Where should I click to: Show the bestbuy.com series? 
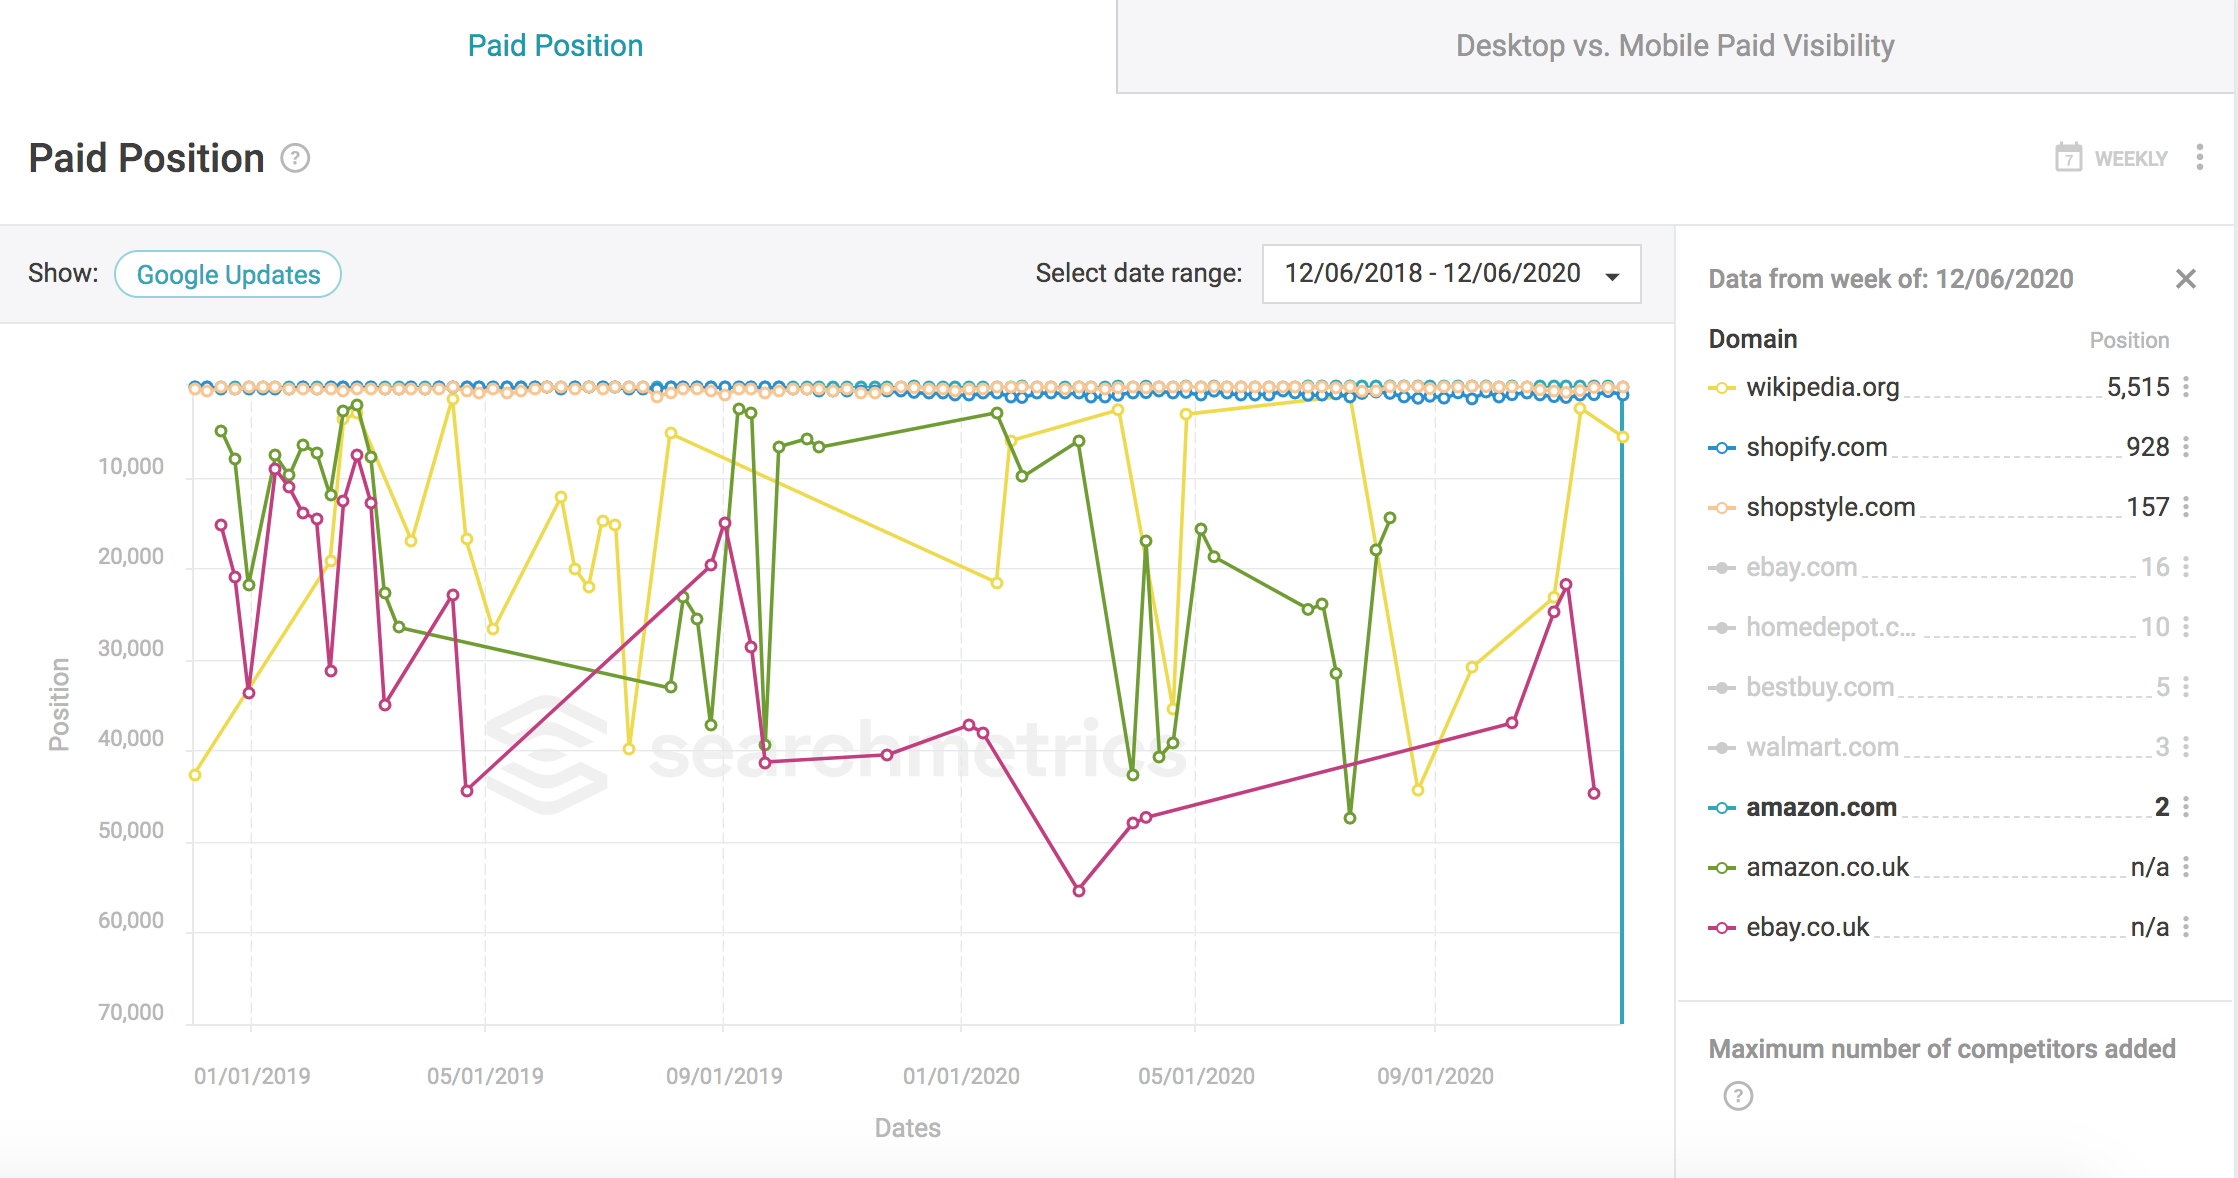(1820, 687)
